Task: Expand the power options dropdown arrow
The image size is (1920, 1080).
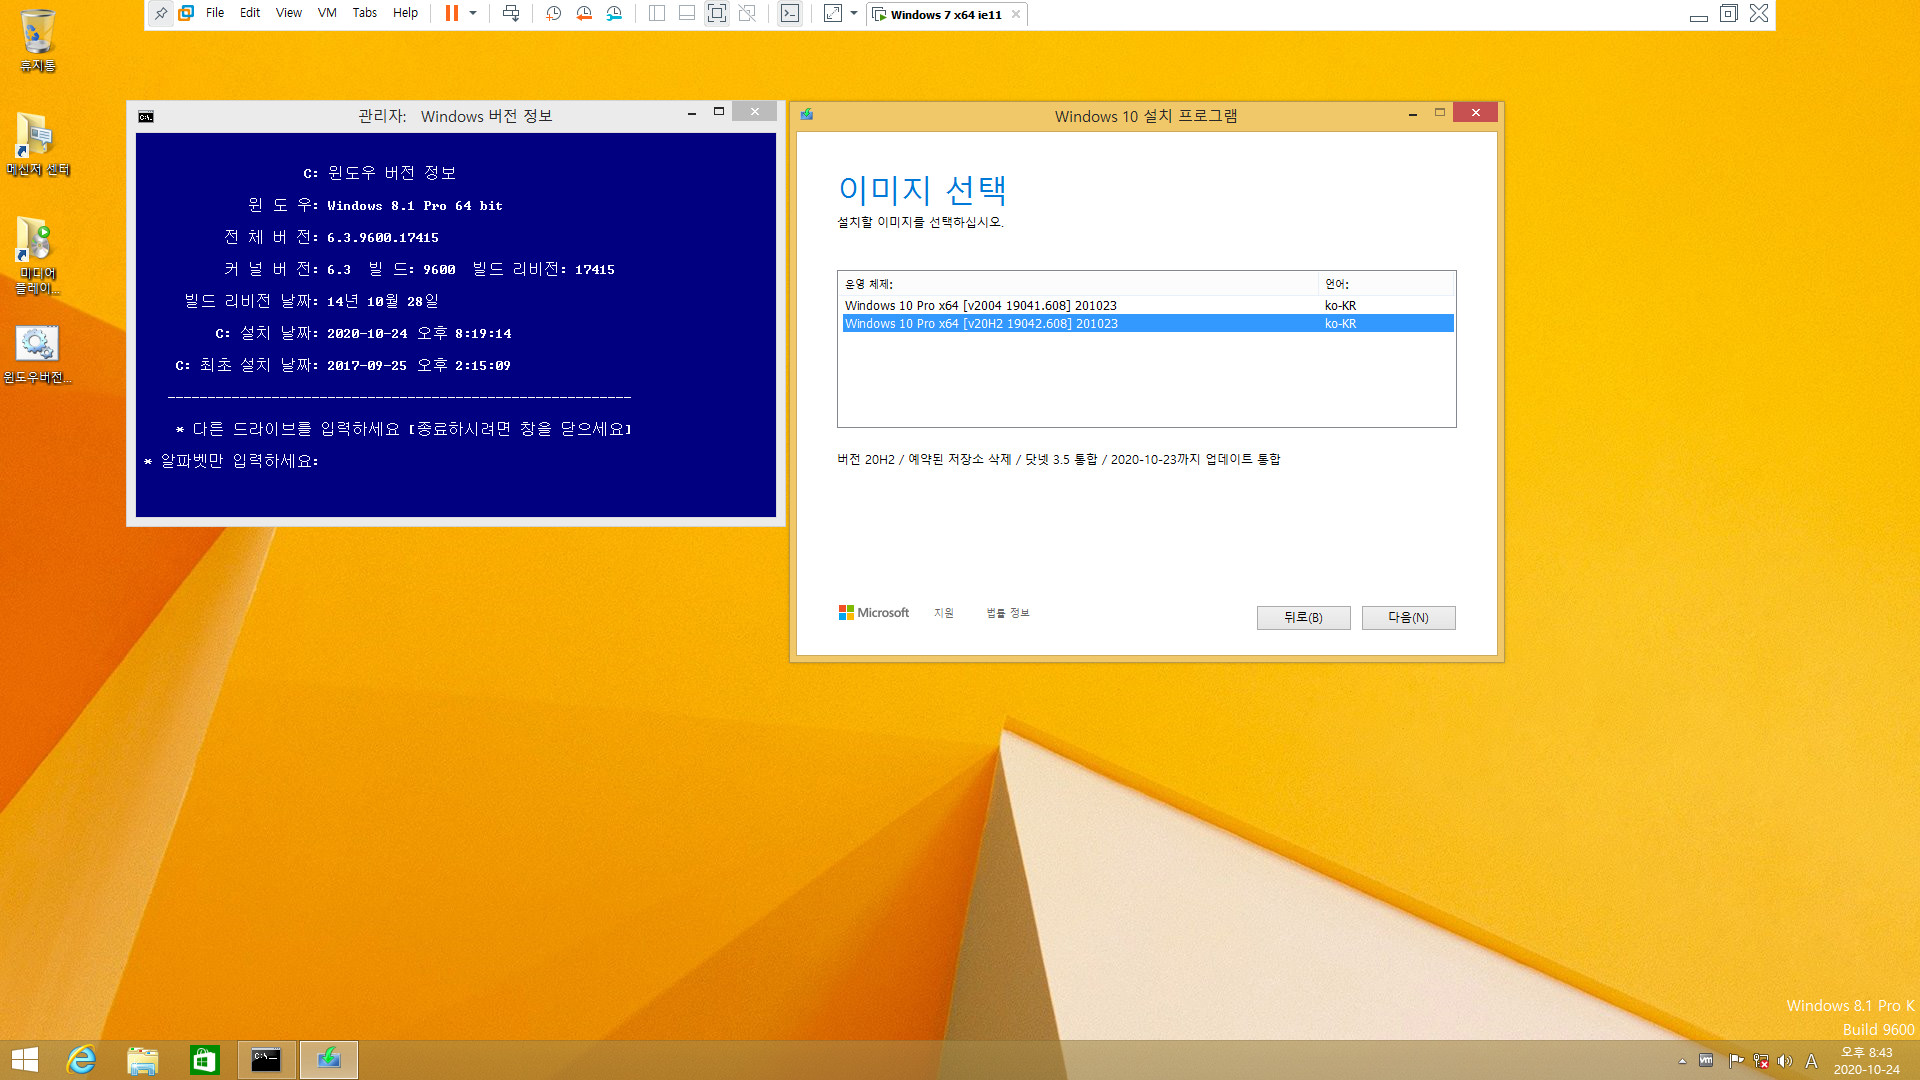Action: (473, 14)
